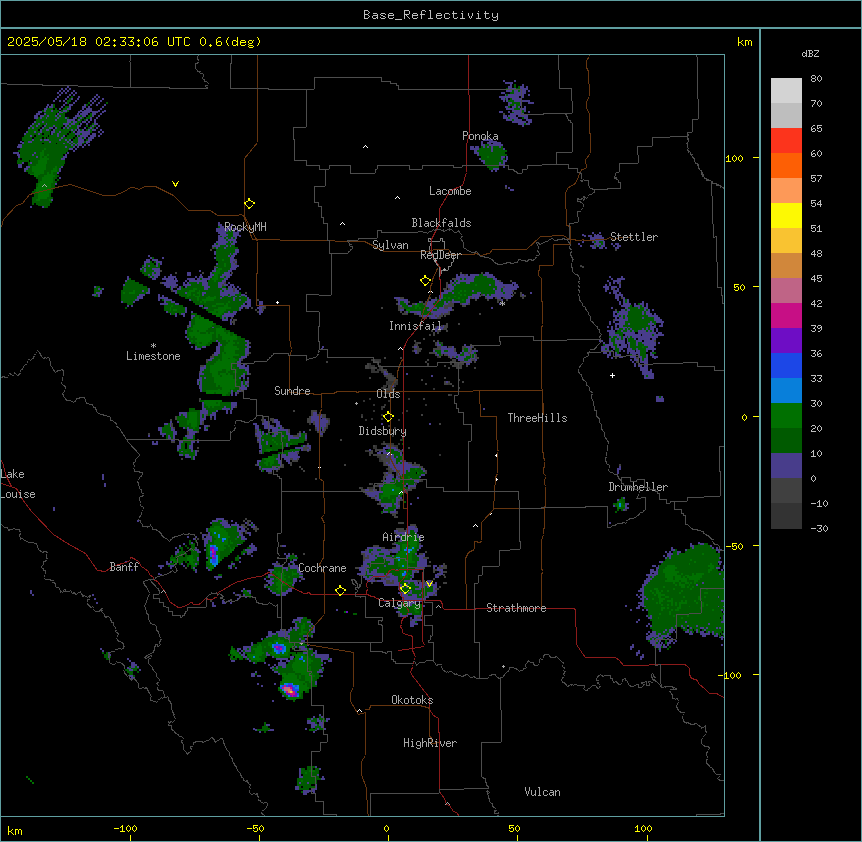Select the blue 33-36 dBZ legend swatch

tap(786, 365)
